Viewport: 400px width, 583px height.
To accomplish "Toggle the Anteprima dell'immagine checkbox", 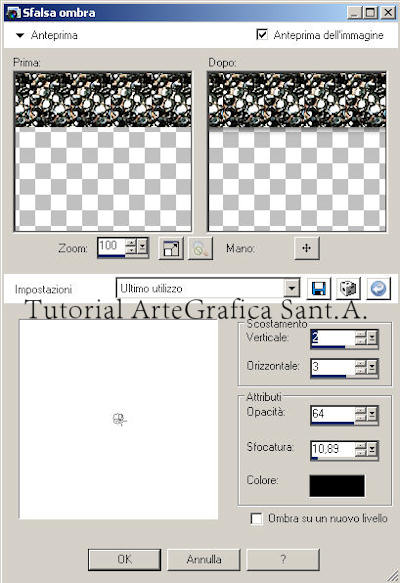I will [x=262, y=35].
